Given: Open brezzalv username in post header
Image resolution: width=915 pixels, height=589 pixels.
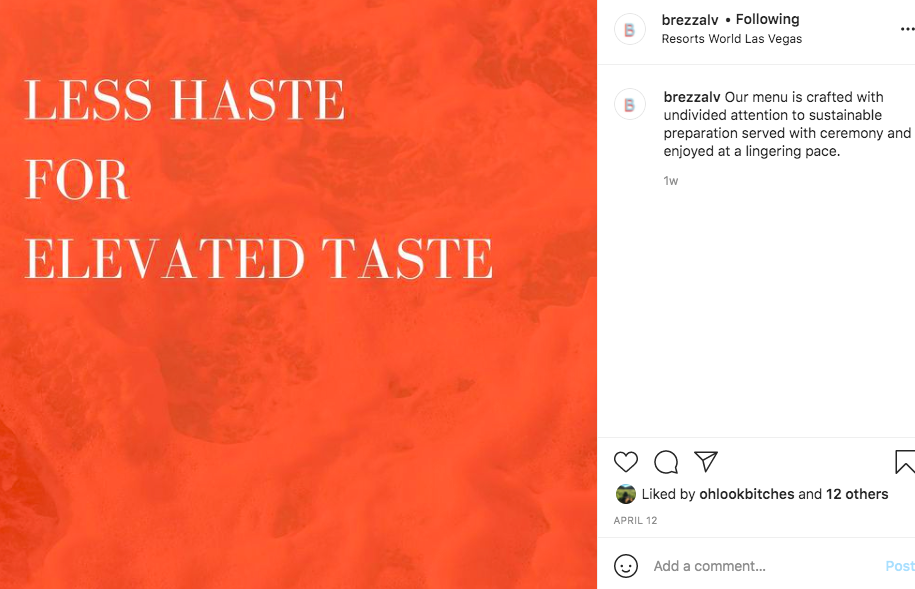Looking at the screenshot, I should (690, 19).
